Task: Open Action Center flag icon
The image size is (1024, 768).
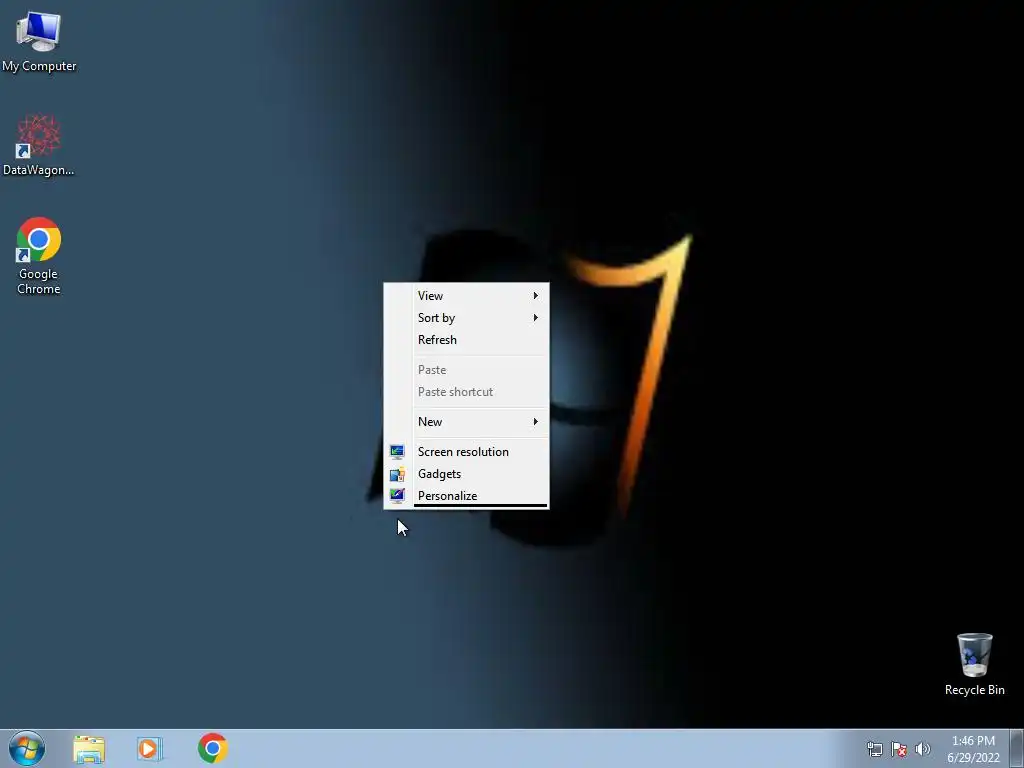Action: [x=899, y=749]
